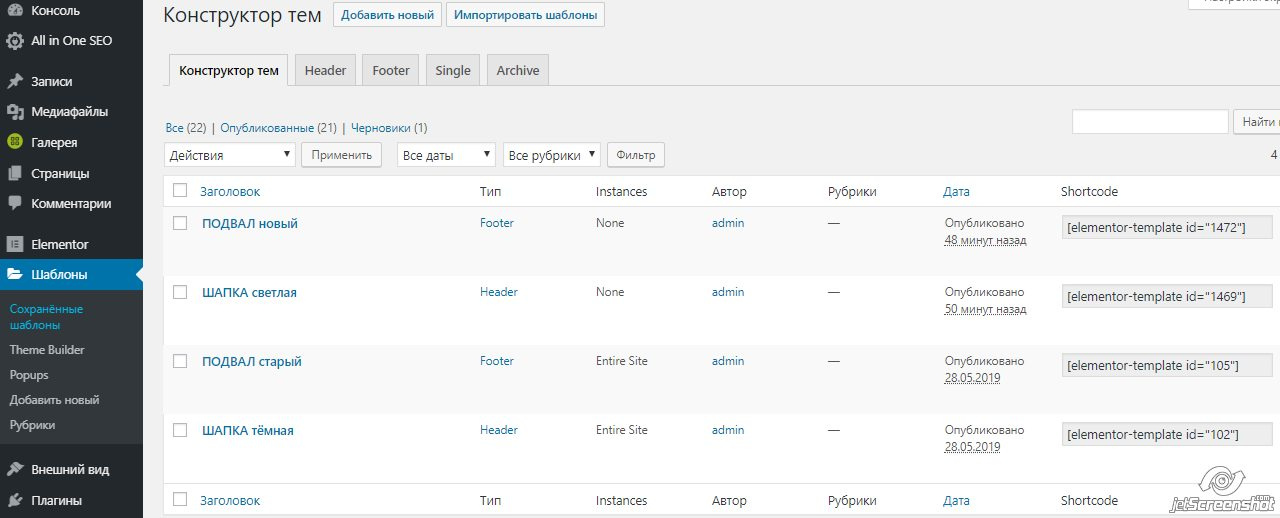Open Медиафайлы in sidebar

71,112
